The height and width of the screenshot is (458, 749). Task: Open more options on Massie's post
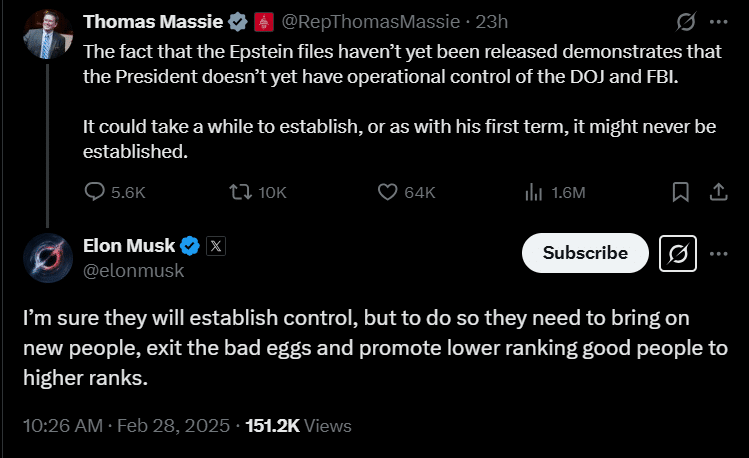[718, 22]
